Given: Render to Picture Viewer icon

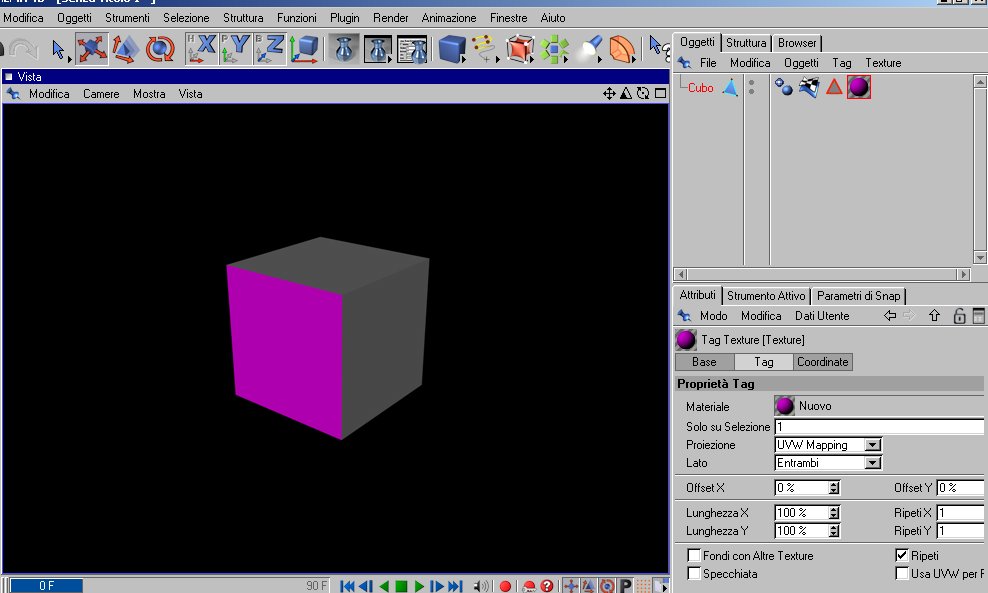Looking at the screenshot, I should click(x=378, y=49).
